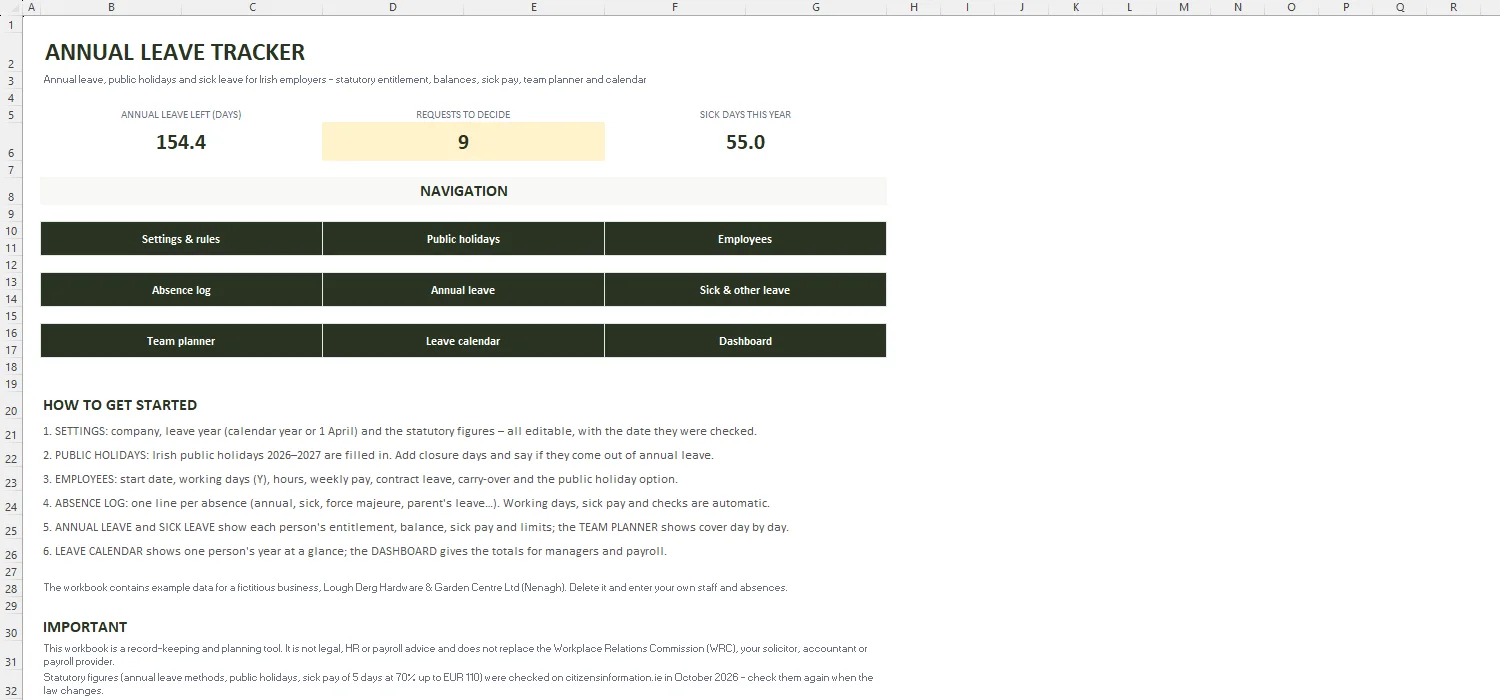Select the annual leave left value 154.4

[x=181, y=142]
